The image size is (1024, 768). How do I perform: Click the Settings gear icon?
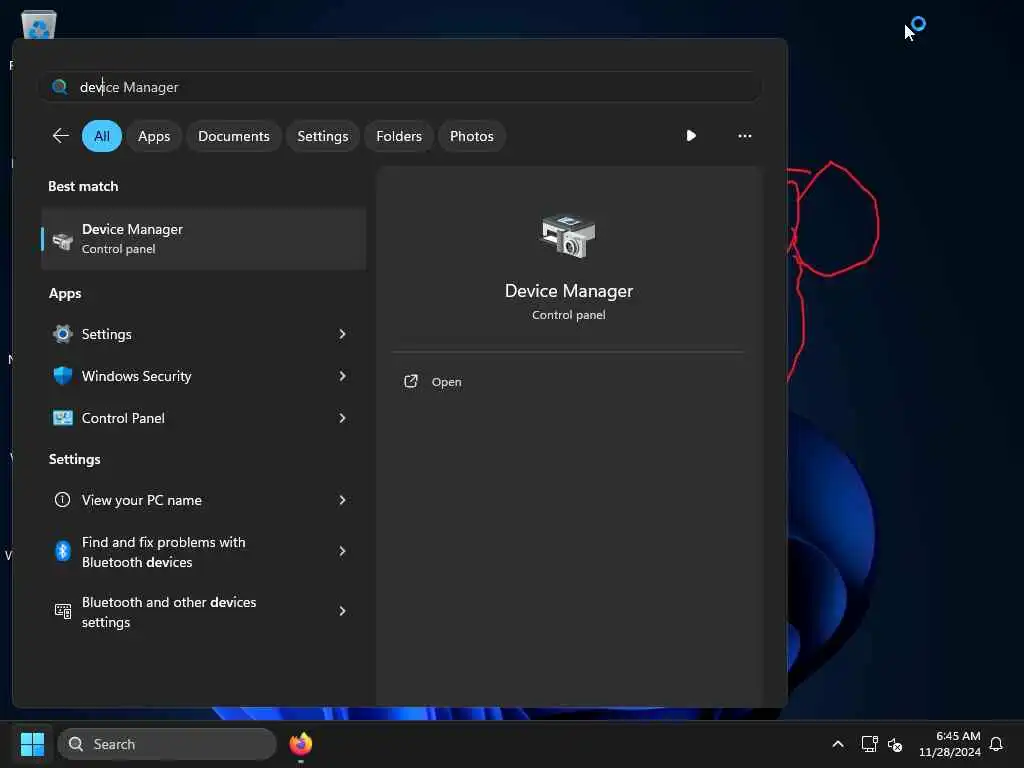pos(63,334)
